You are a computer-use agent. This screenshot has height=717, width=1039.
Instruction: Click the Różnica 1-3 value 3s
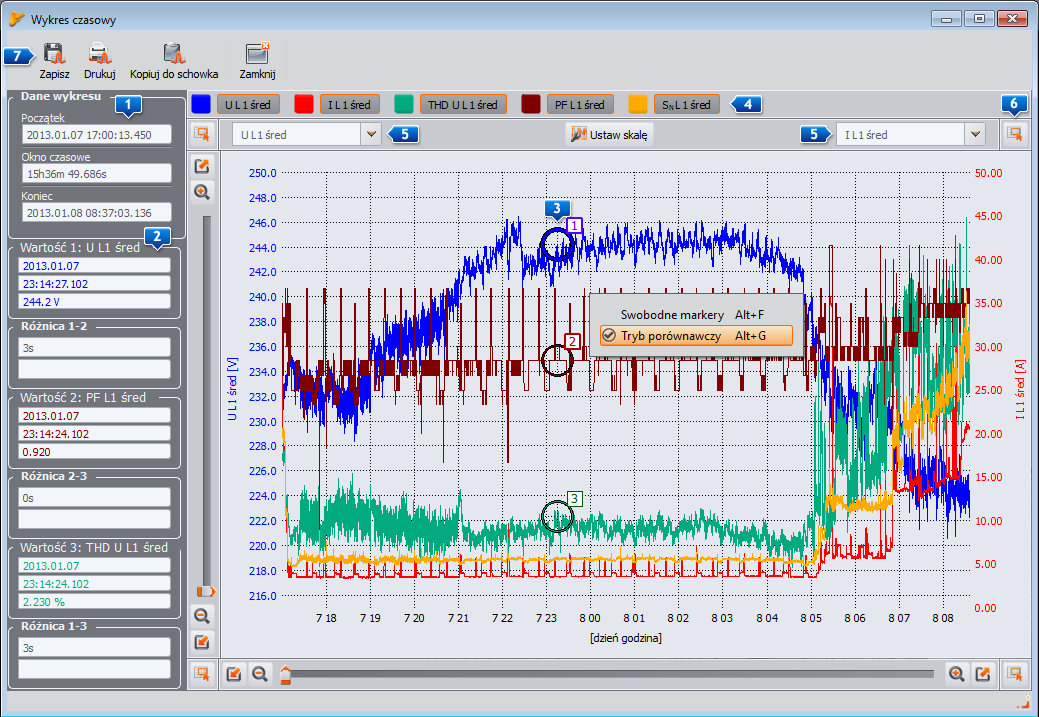pos(94,647)
